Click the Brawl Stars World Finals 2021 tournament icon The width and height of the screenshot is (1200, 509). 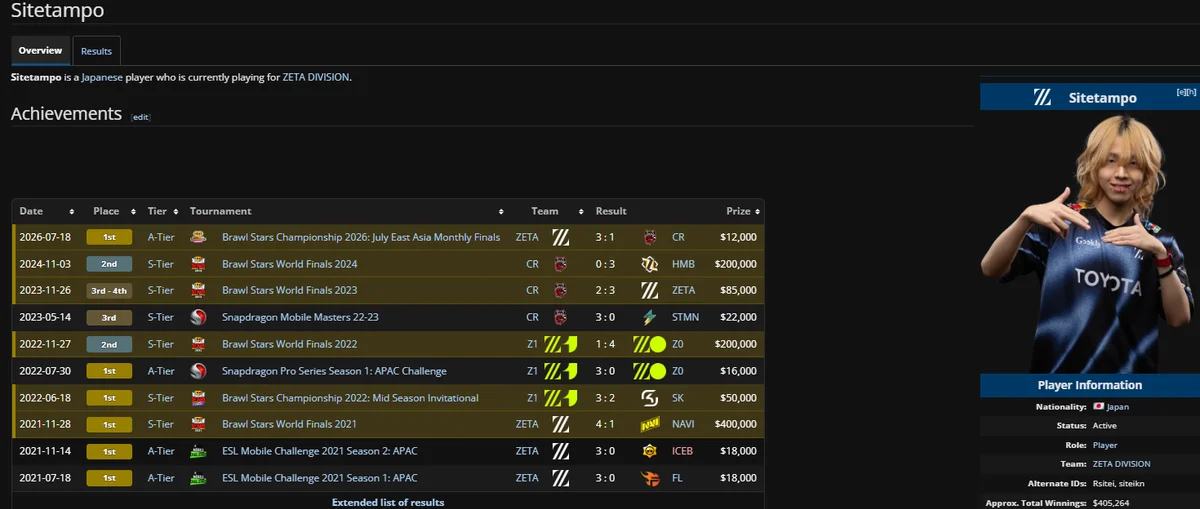(x=198, y=424)
